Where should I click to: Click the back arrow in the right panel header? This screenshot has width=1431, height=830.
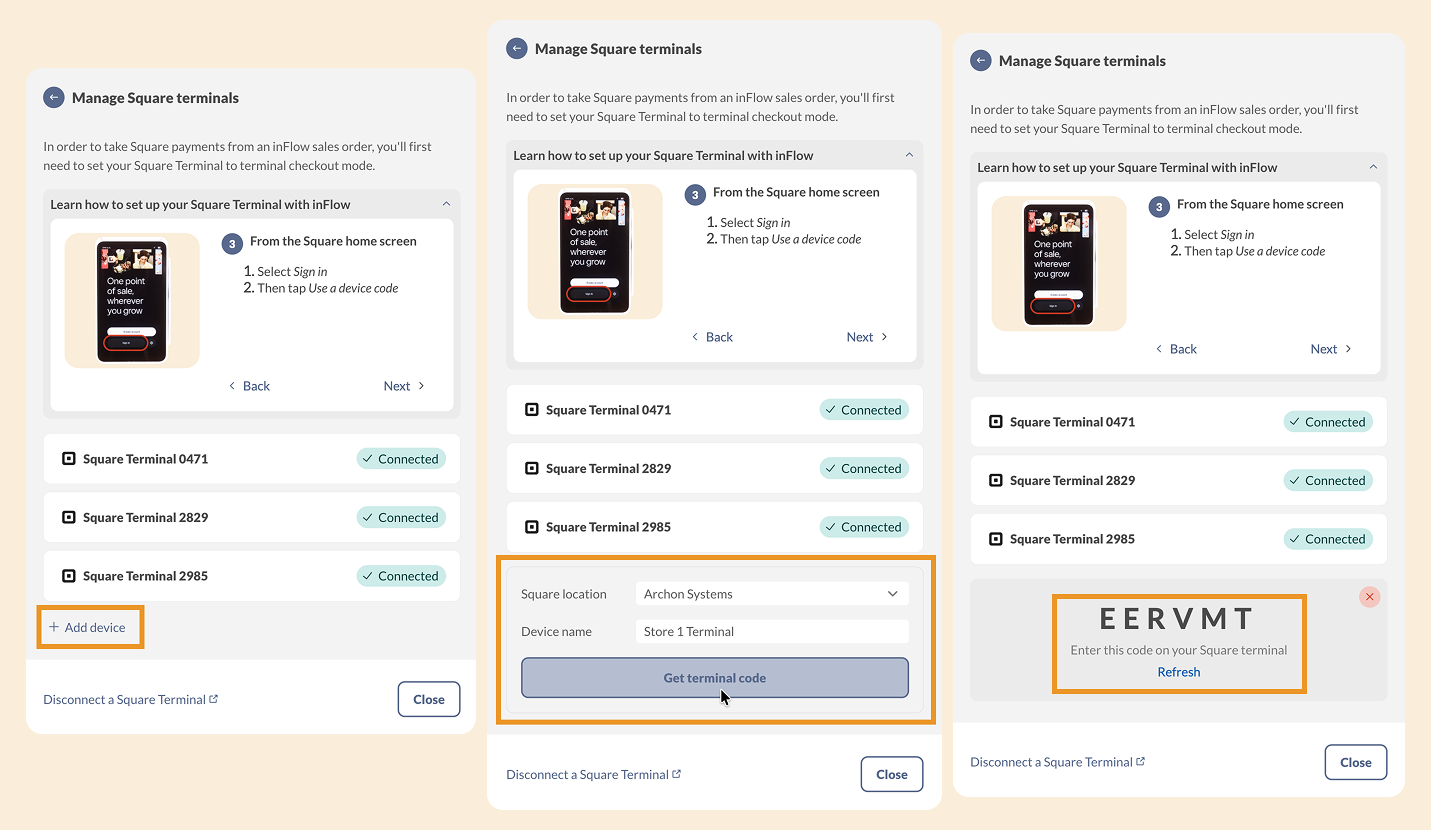tap(980, 61)
